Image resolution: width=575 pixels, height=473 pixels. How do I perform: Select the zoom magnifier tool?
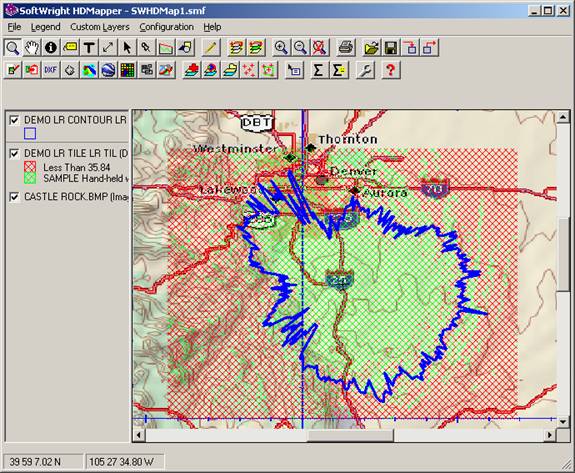tap(13, 48)
